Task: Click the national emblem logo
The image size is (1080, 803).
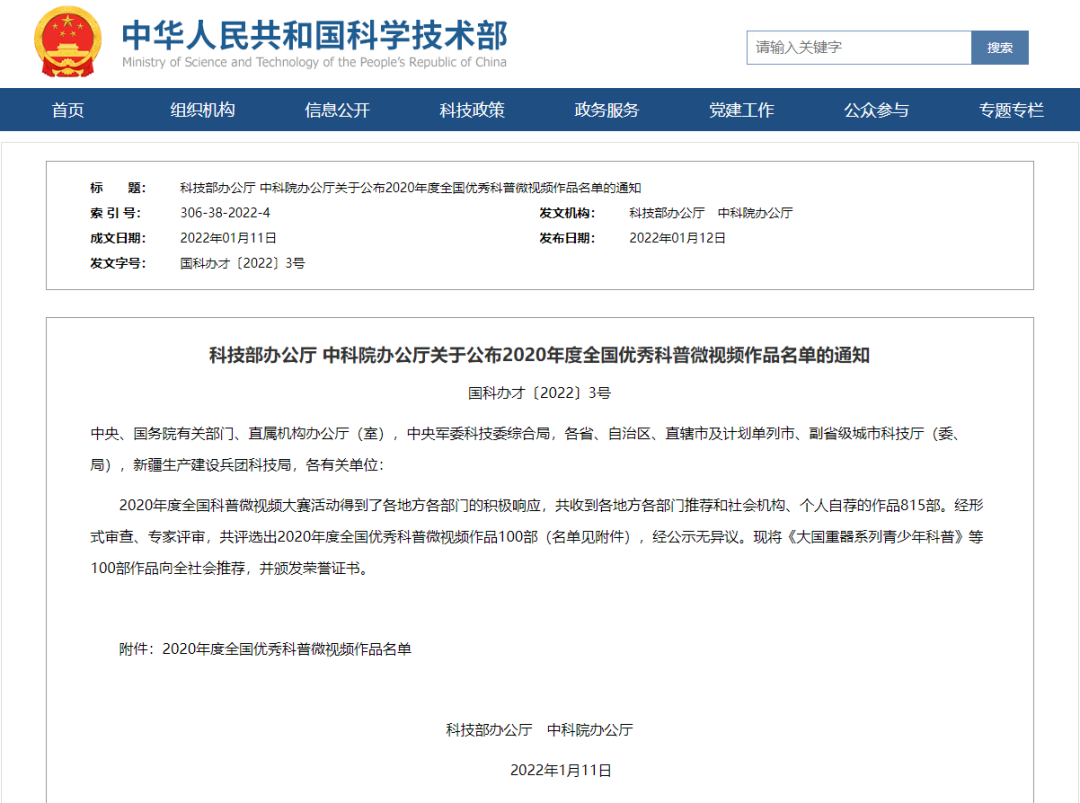Action: click(x=68, y=44)
